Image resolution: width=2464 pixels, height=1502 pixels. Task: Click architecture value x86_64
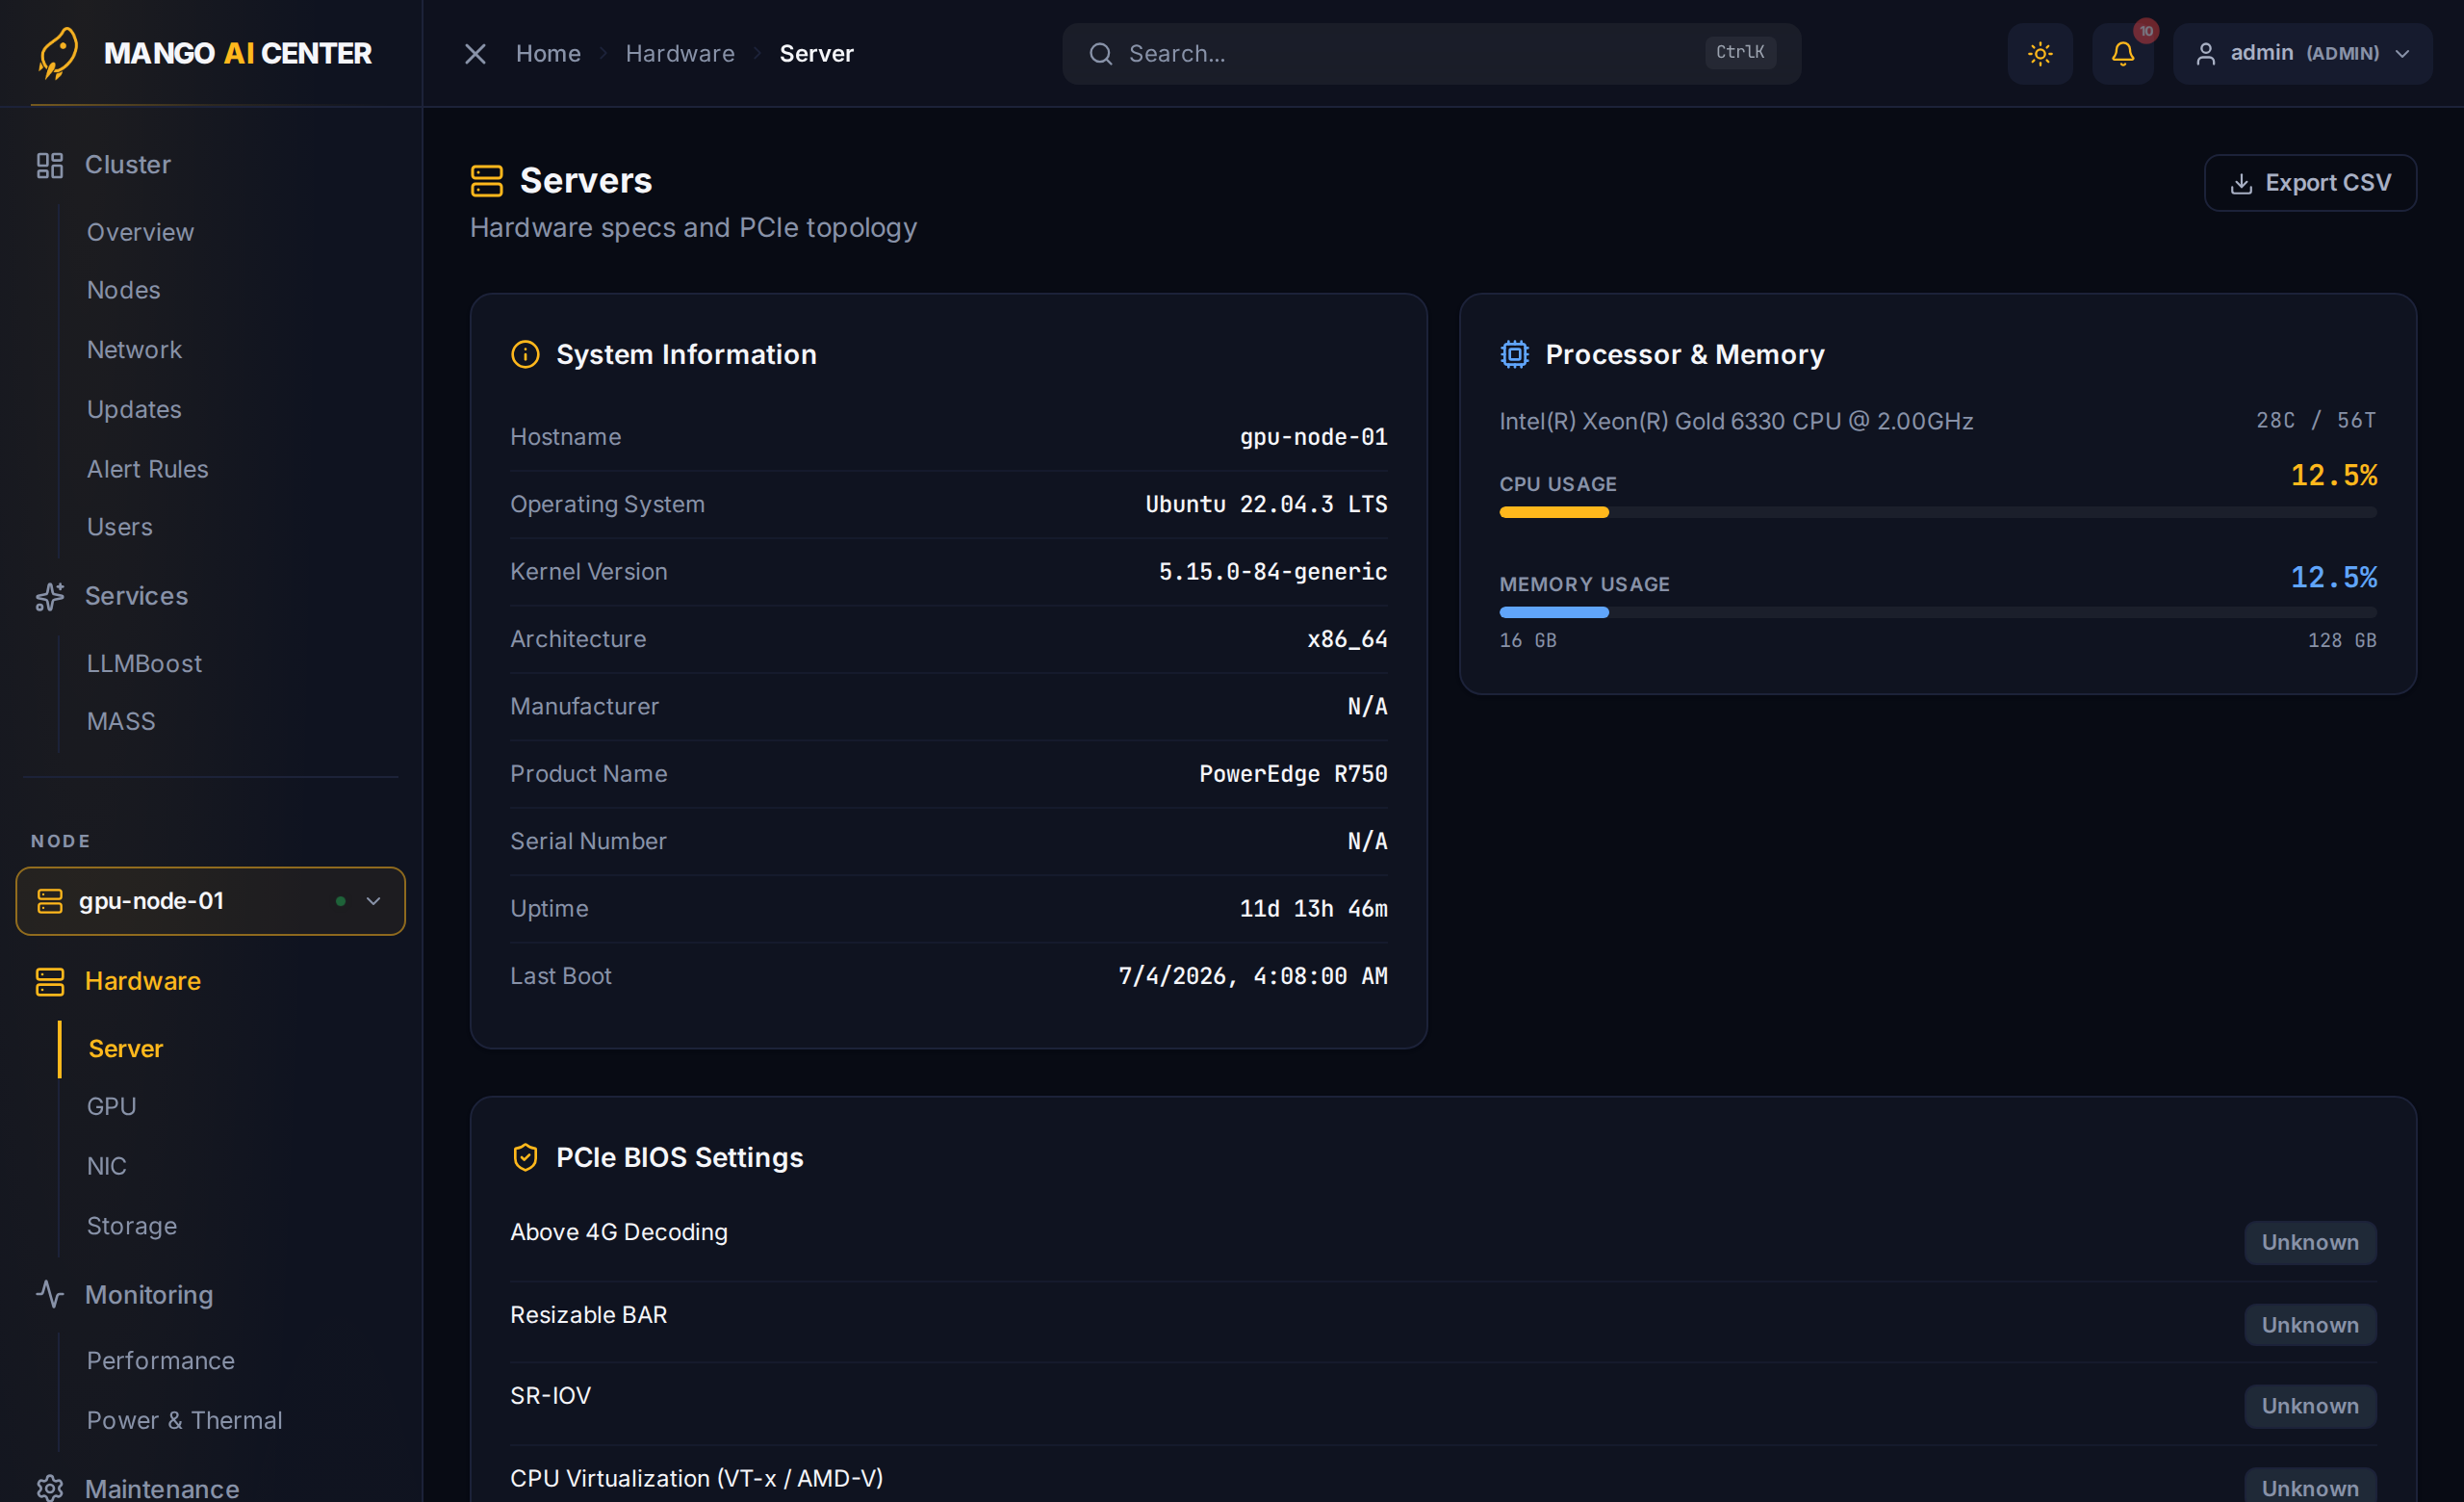[1347, 639]
